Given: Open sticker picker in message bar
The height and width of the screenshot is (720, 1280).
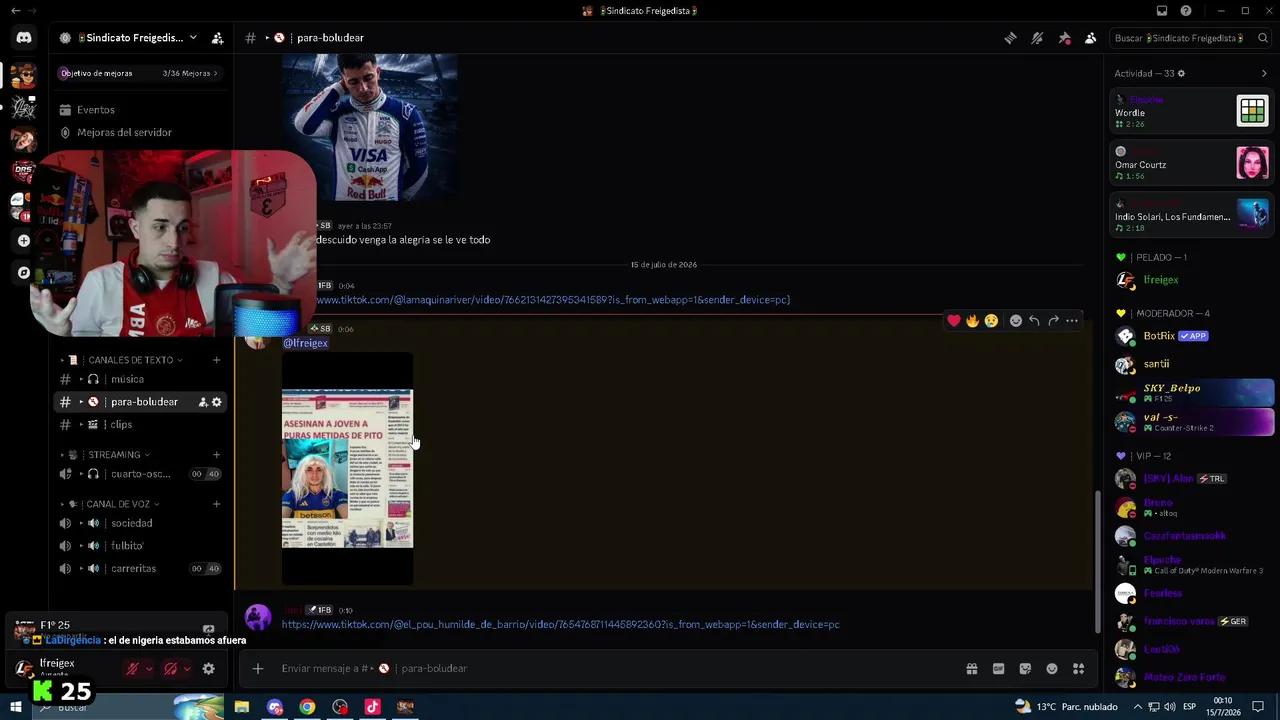Looking at the screenshot, I should click(x=1025, y=668).
